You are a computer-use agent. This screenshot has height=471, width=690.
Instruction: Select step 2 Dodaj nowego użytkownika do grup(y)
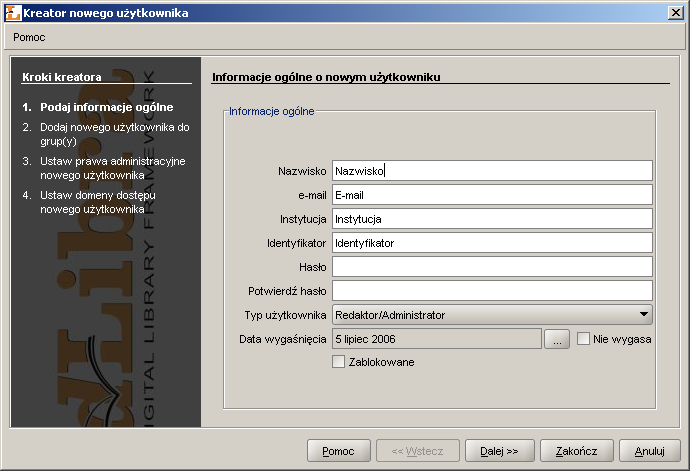(106, 134)
